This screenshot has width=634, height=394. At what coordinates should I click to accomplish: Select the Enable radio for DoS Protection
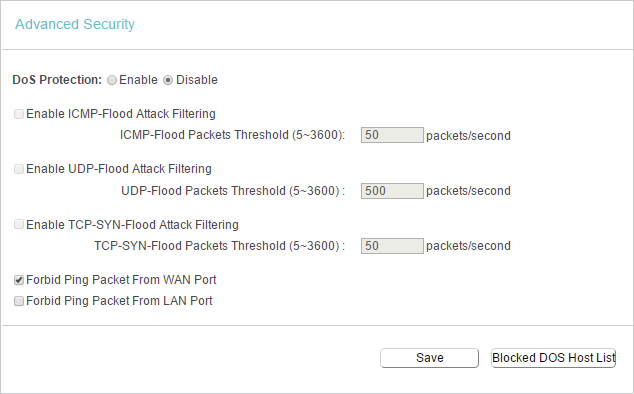pos(112,80)
